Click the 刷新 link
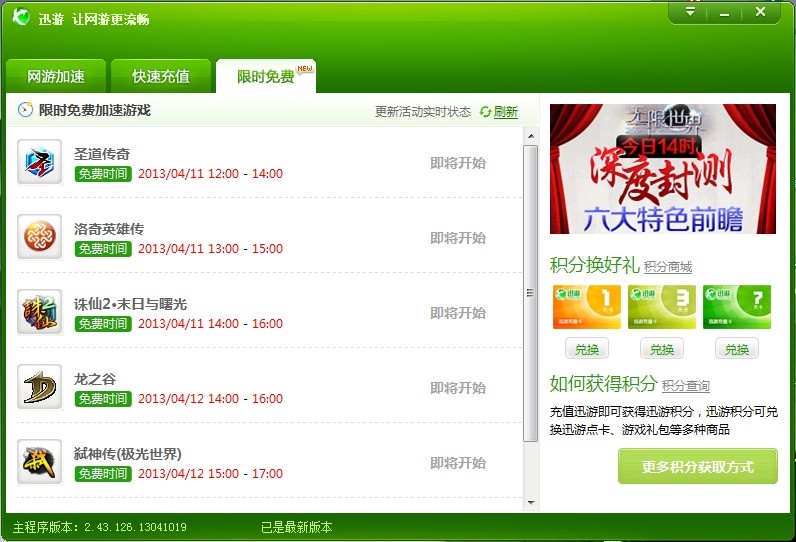Viewport: 796px width, 542px height. (506, 112)
